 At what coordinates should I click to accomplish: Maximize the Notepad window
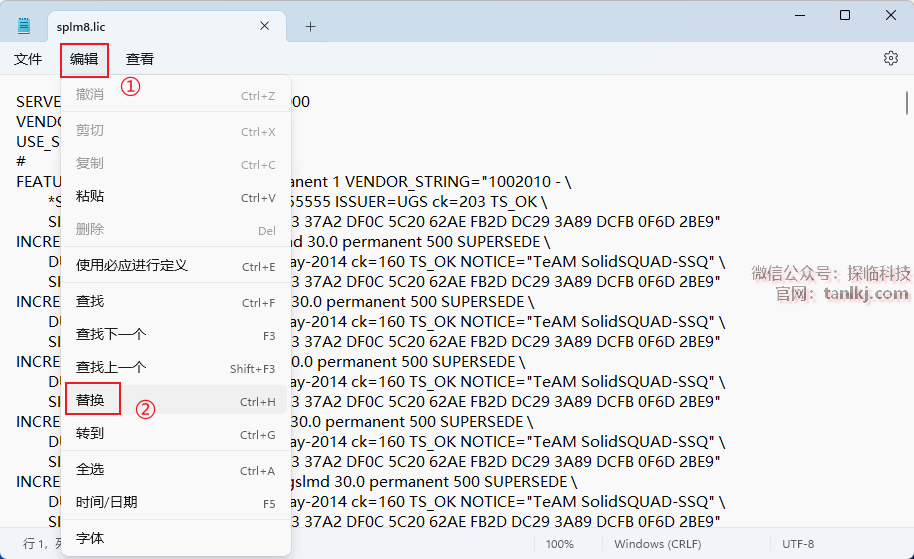pos(845,15)
